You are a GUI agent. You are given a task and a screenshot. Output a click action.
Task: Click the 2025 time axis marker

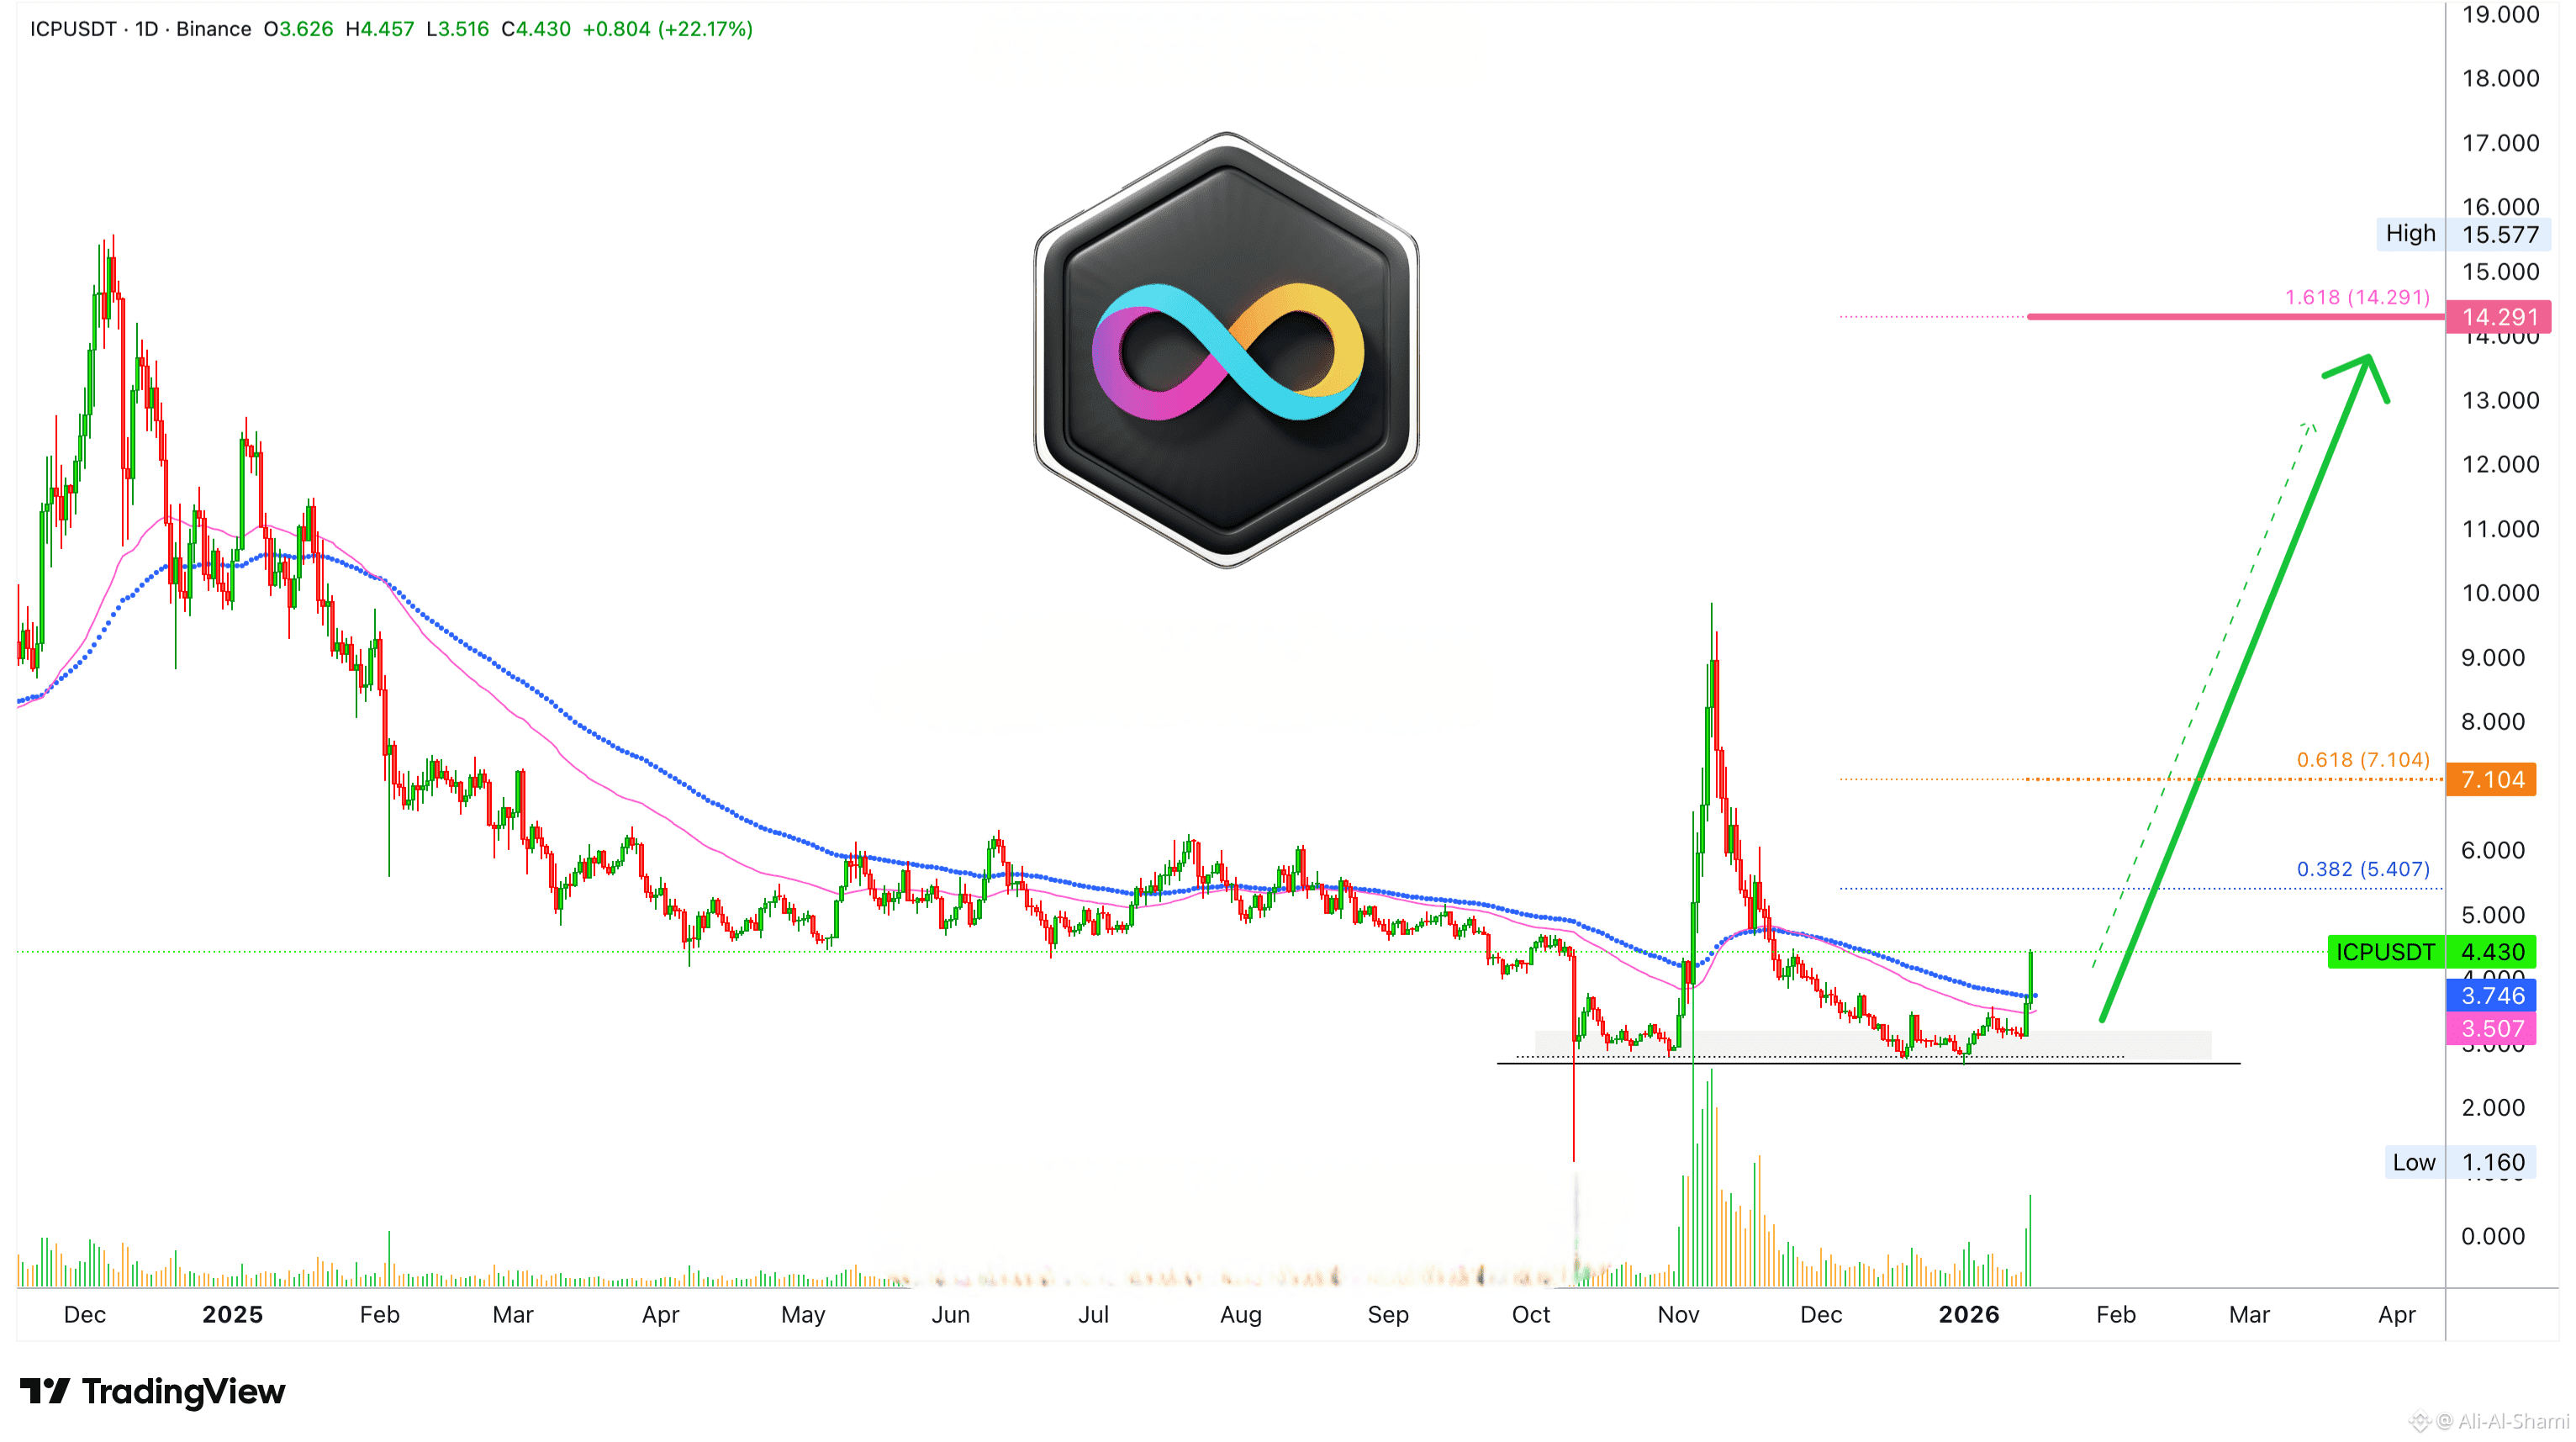232,1314
